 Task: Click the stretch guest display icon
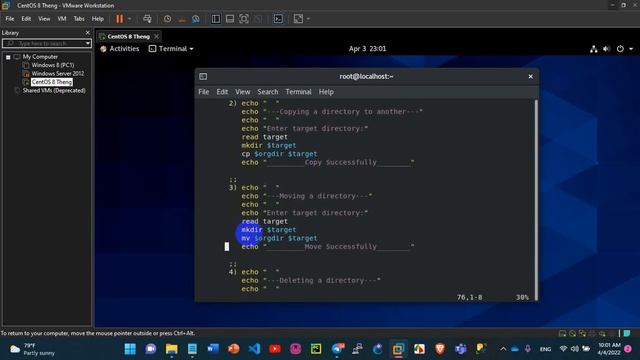298,19
